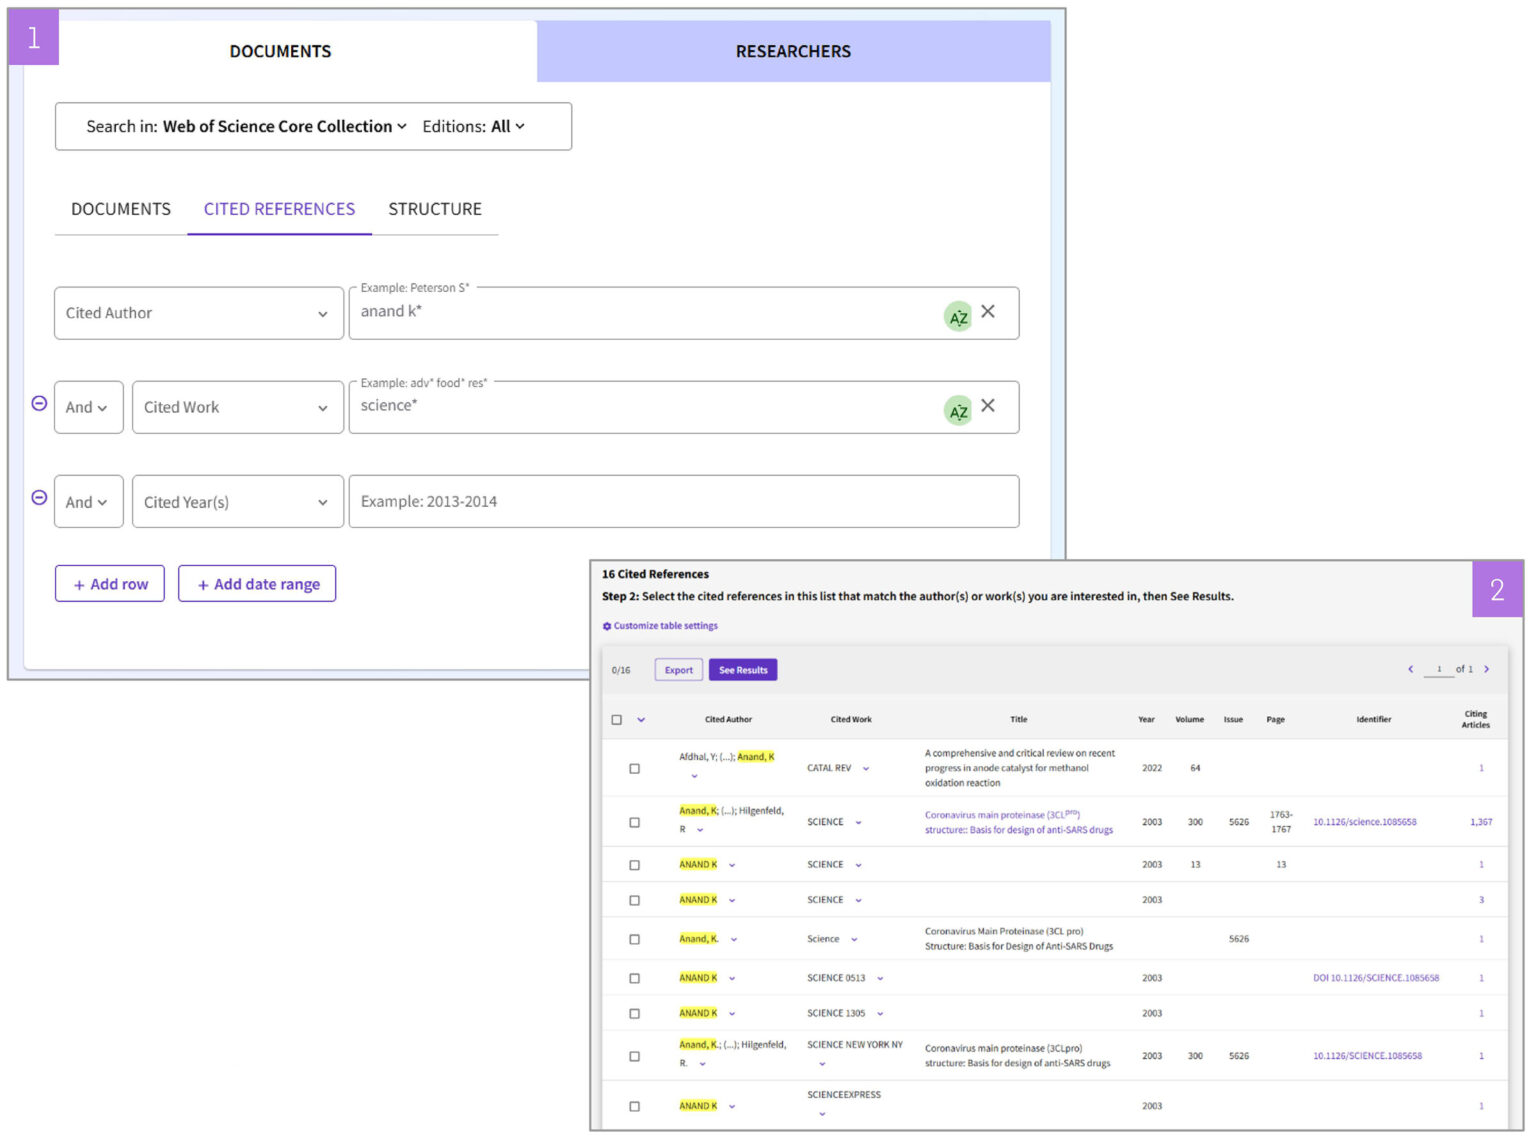Open the Cited Year(s) field type dropdown
This screenshot has width=1536, height=1138.
pos(237,502)
